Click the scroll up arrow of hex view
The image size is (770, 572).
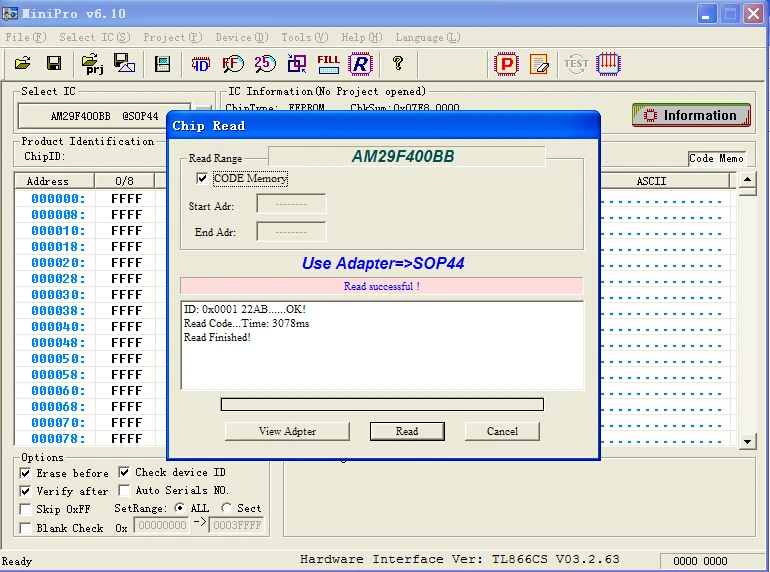pos(747,180)
